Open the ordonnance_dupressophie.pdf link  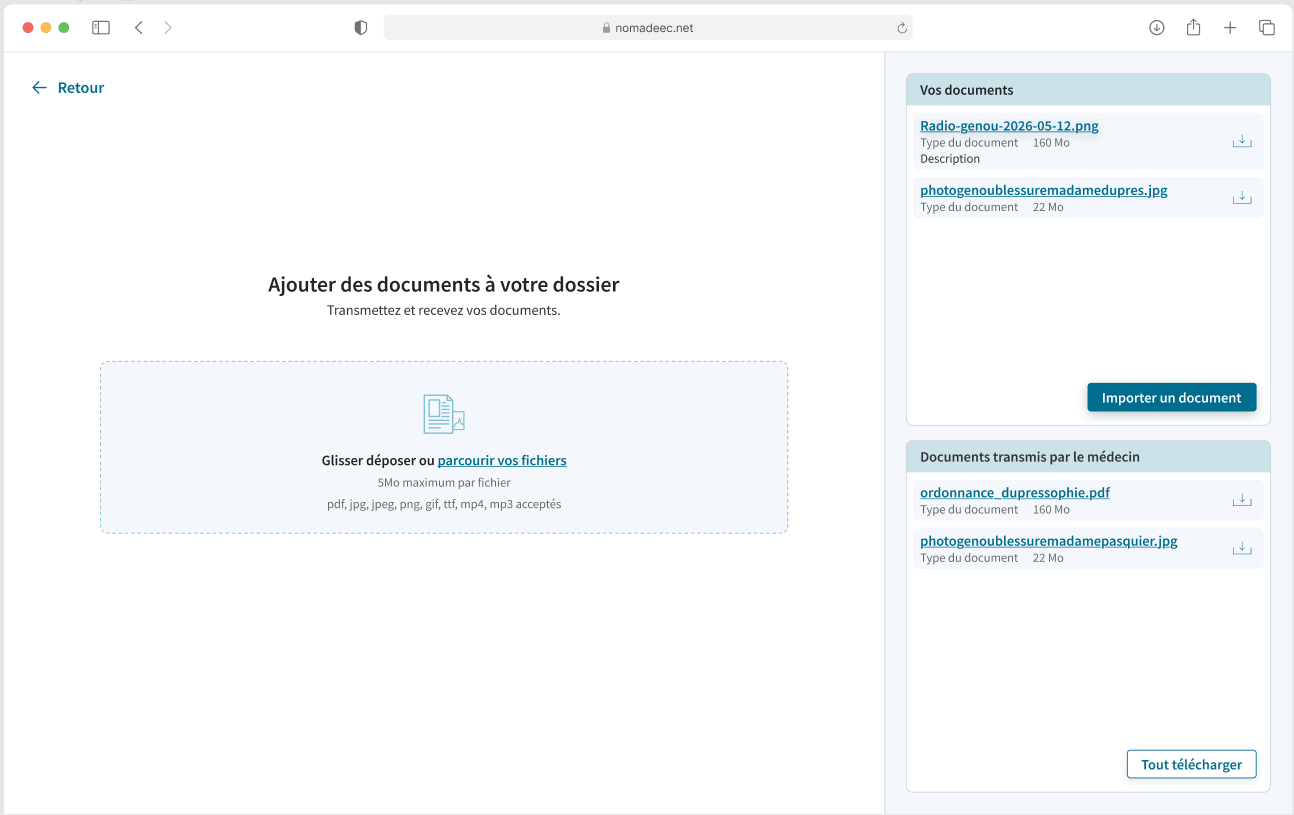tap(1015, 493)
